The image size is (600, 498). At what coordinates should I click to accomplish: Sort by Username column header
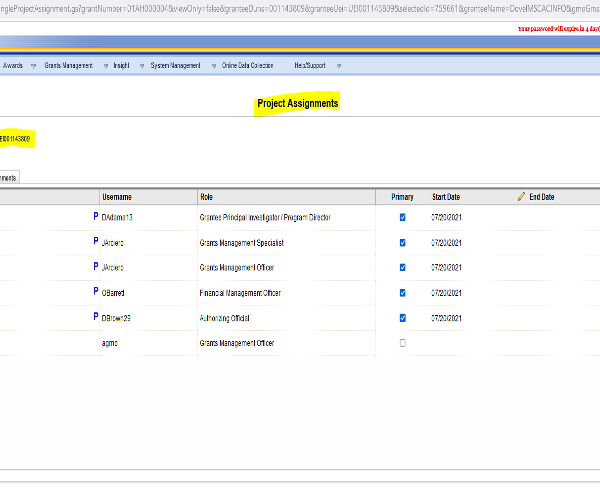117,197
